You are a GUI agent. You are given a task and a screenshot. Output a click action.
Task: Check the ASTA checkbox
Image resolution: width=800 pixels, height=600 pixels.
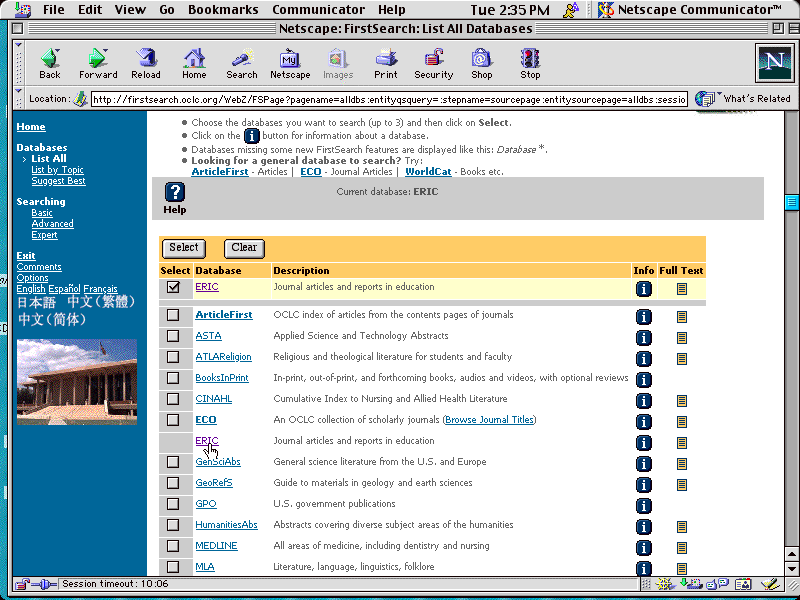click(x=173, y=336)
